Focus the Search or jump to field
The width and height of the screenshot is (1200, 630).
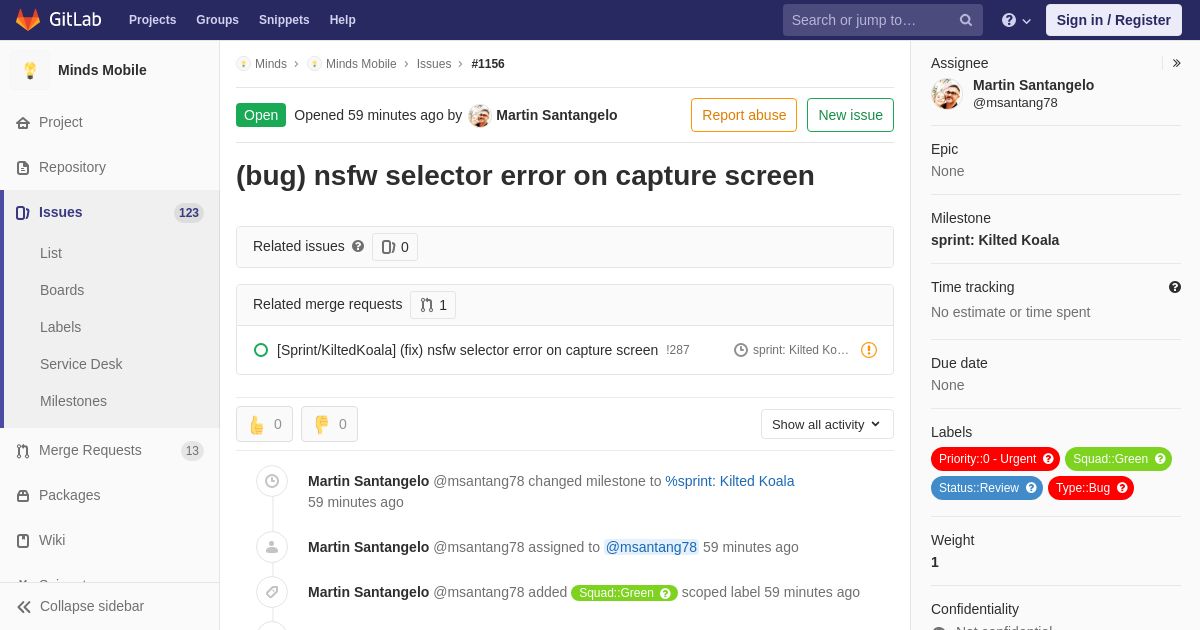coord(870,20)
